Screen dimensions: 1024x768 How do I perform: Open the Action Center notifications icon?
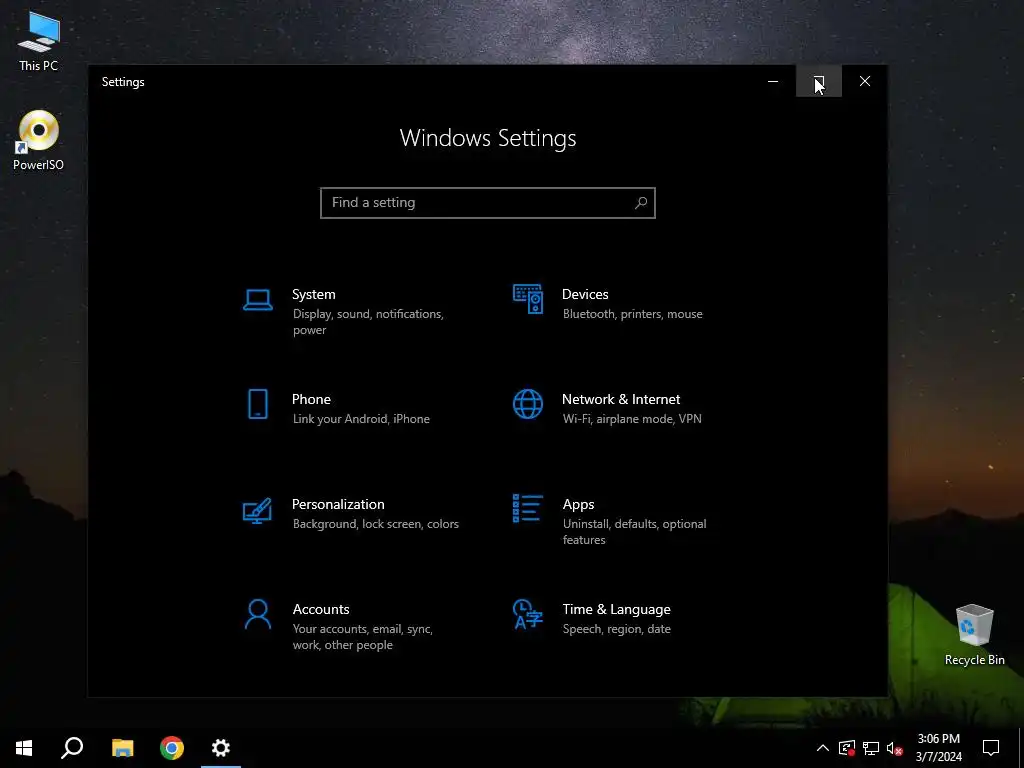(991, 748)
